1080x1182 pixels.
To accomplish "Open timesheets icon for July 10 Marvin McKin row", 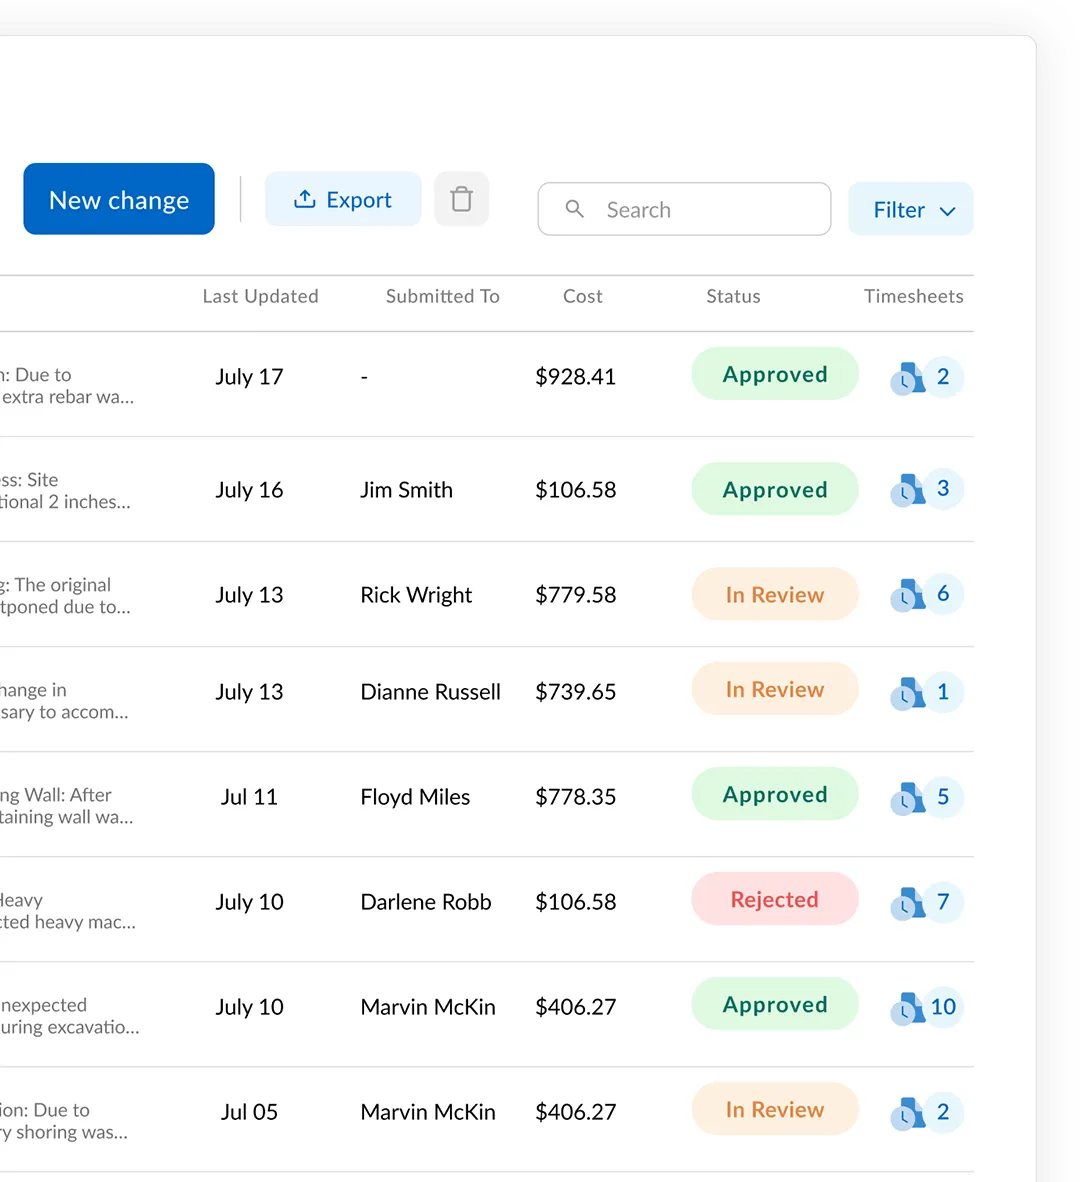I will (907, 1009).
